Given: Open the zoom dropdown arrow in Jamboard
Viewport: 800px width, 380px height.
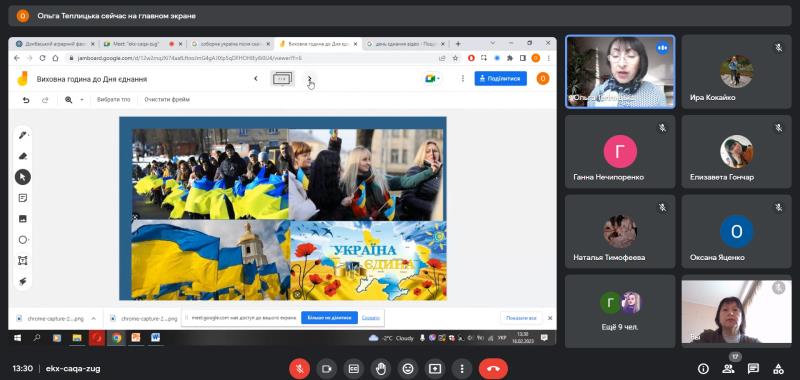Looking at the screenshot, I should (82, 100).
